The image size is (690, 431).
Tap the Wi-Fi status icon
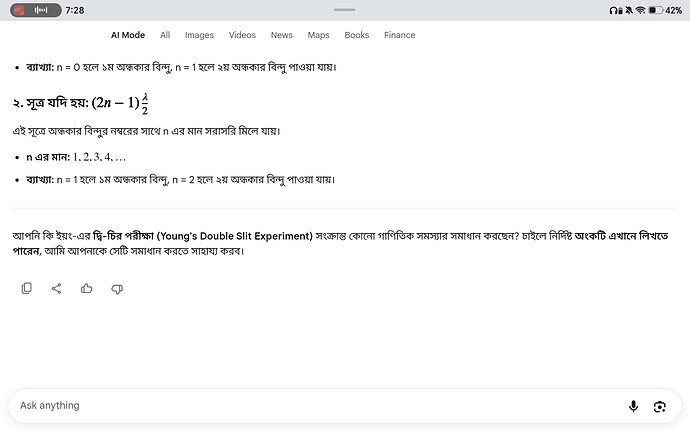pos(640,10)
